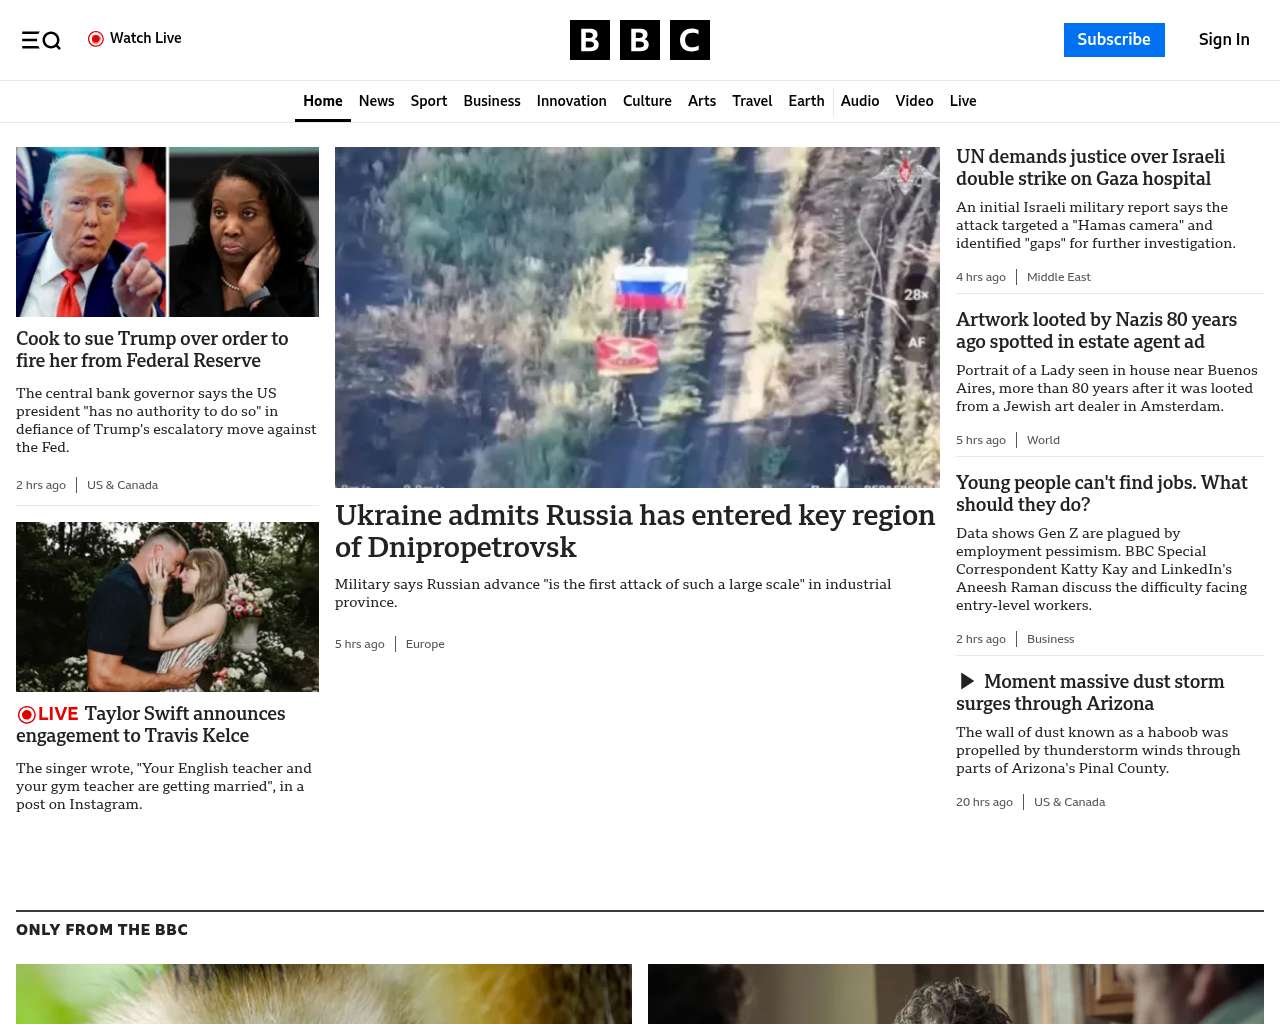Screen dimensions: 1280x1024
Task: Click '20 hrs ago' timestamp
Action: tap(984, 802)
